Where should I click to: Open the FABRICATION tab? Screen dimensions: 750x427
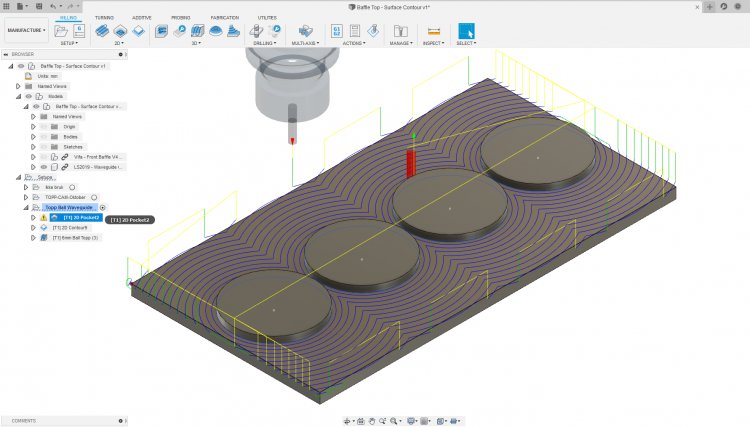[223, 18]
